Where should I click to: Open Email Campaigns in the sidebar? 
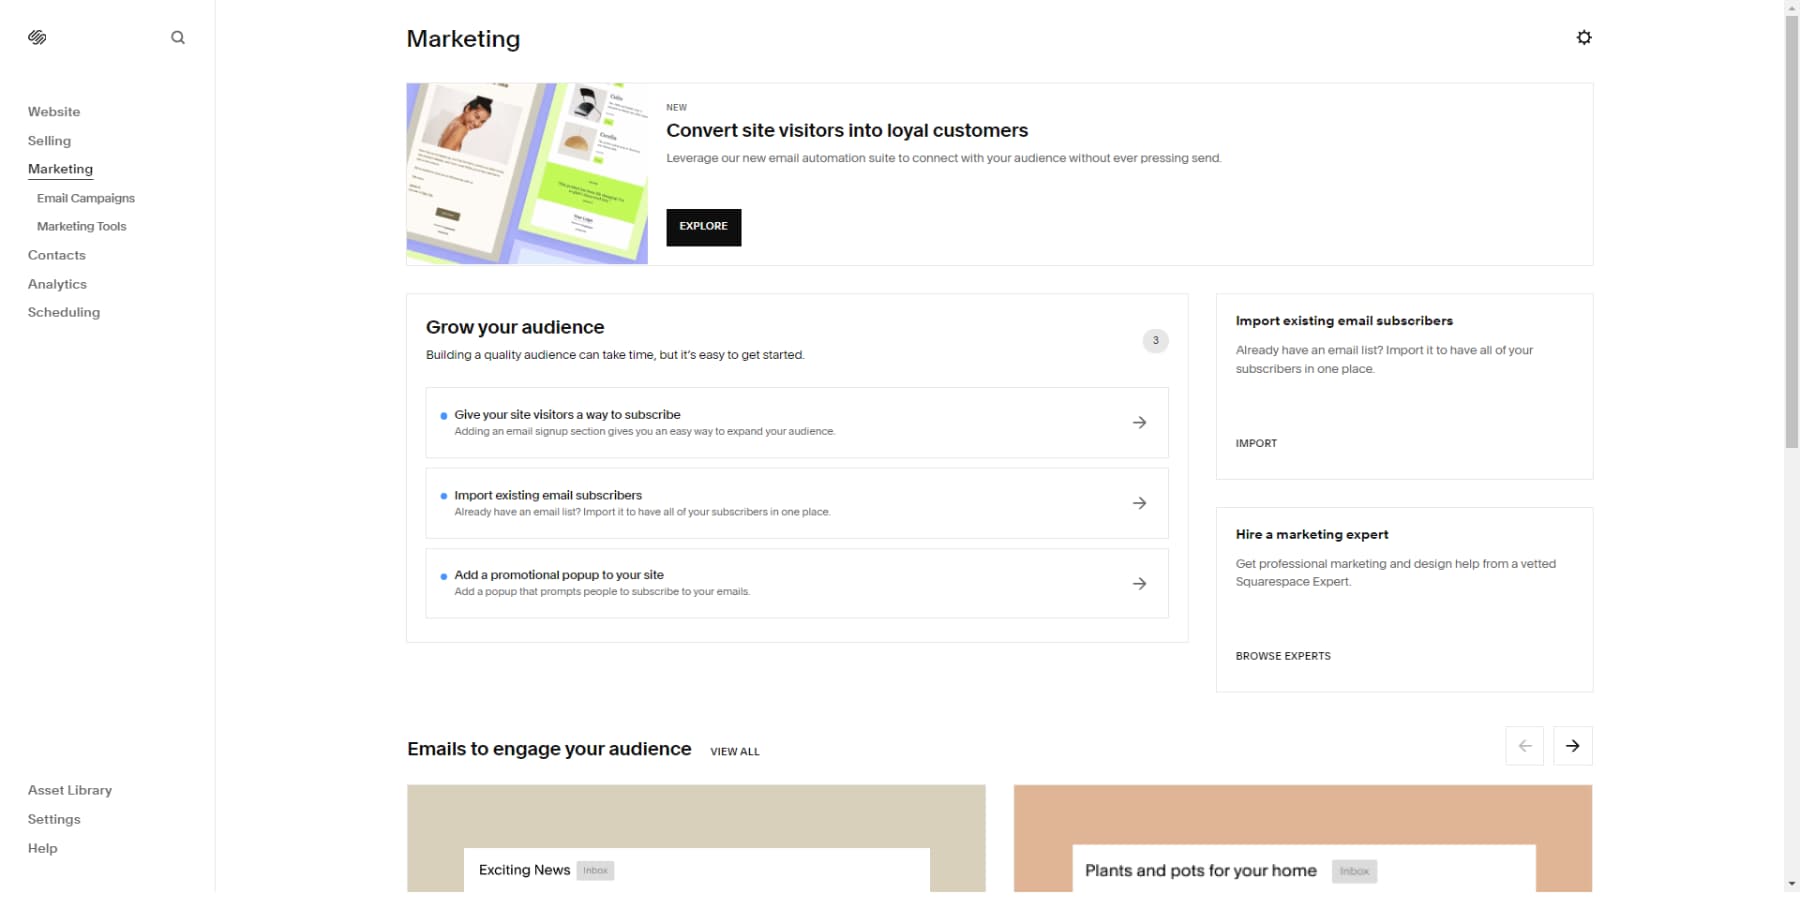click(x=86, y=198)
